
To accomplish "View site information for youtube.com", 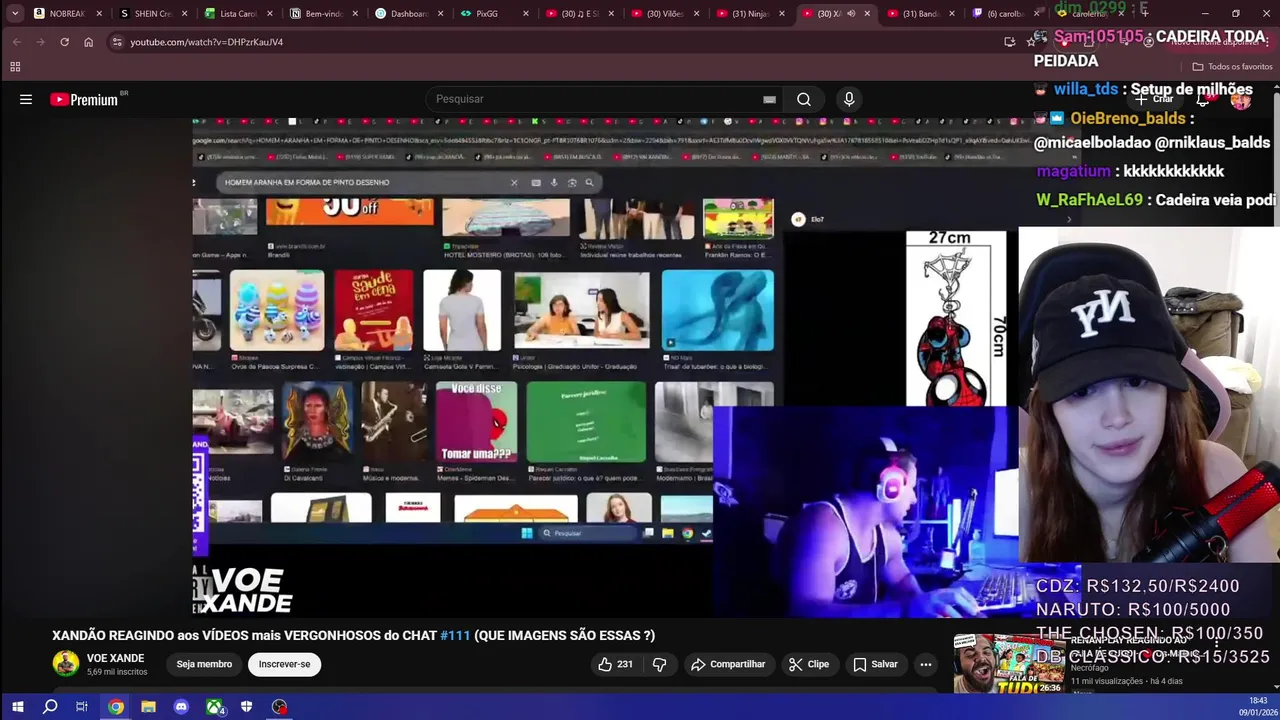I will [x=117, y=42].
